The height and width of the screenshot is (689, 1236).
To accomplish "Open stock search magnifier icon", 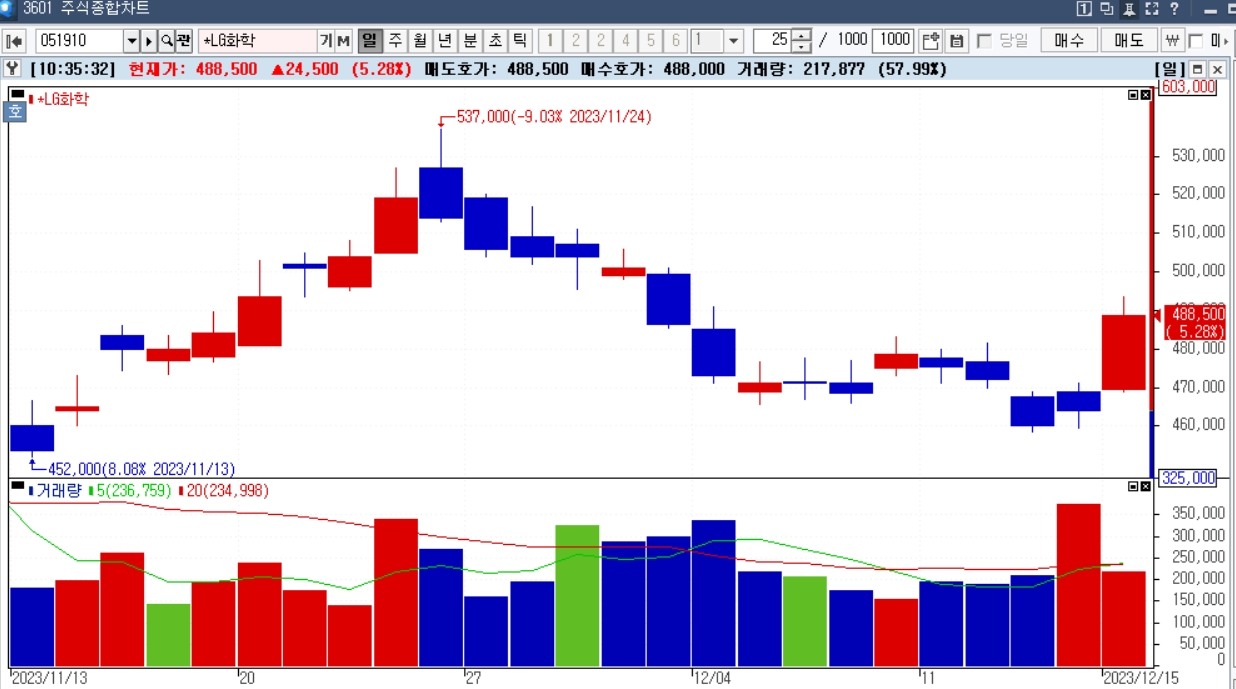I will point(166,41).
